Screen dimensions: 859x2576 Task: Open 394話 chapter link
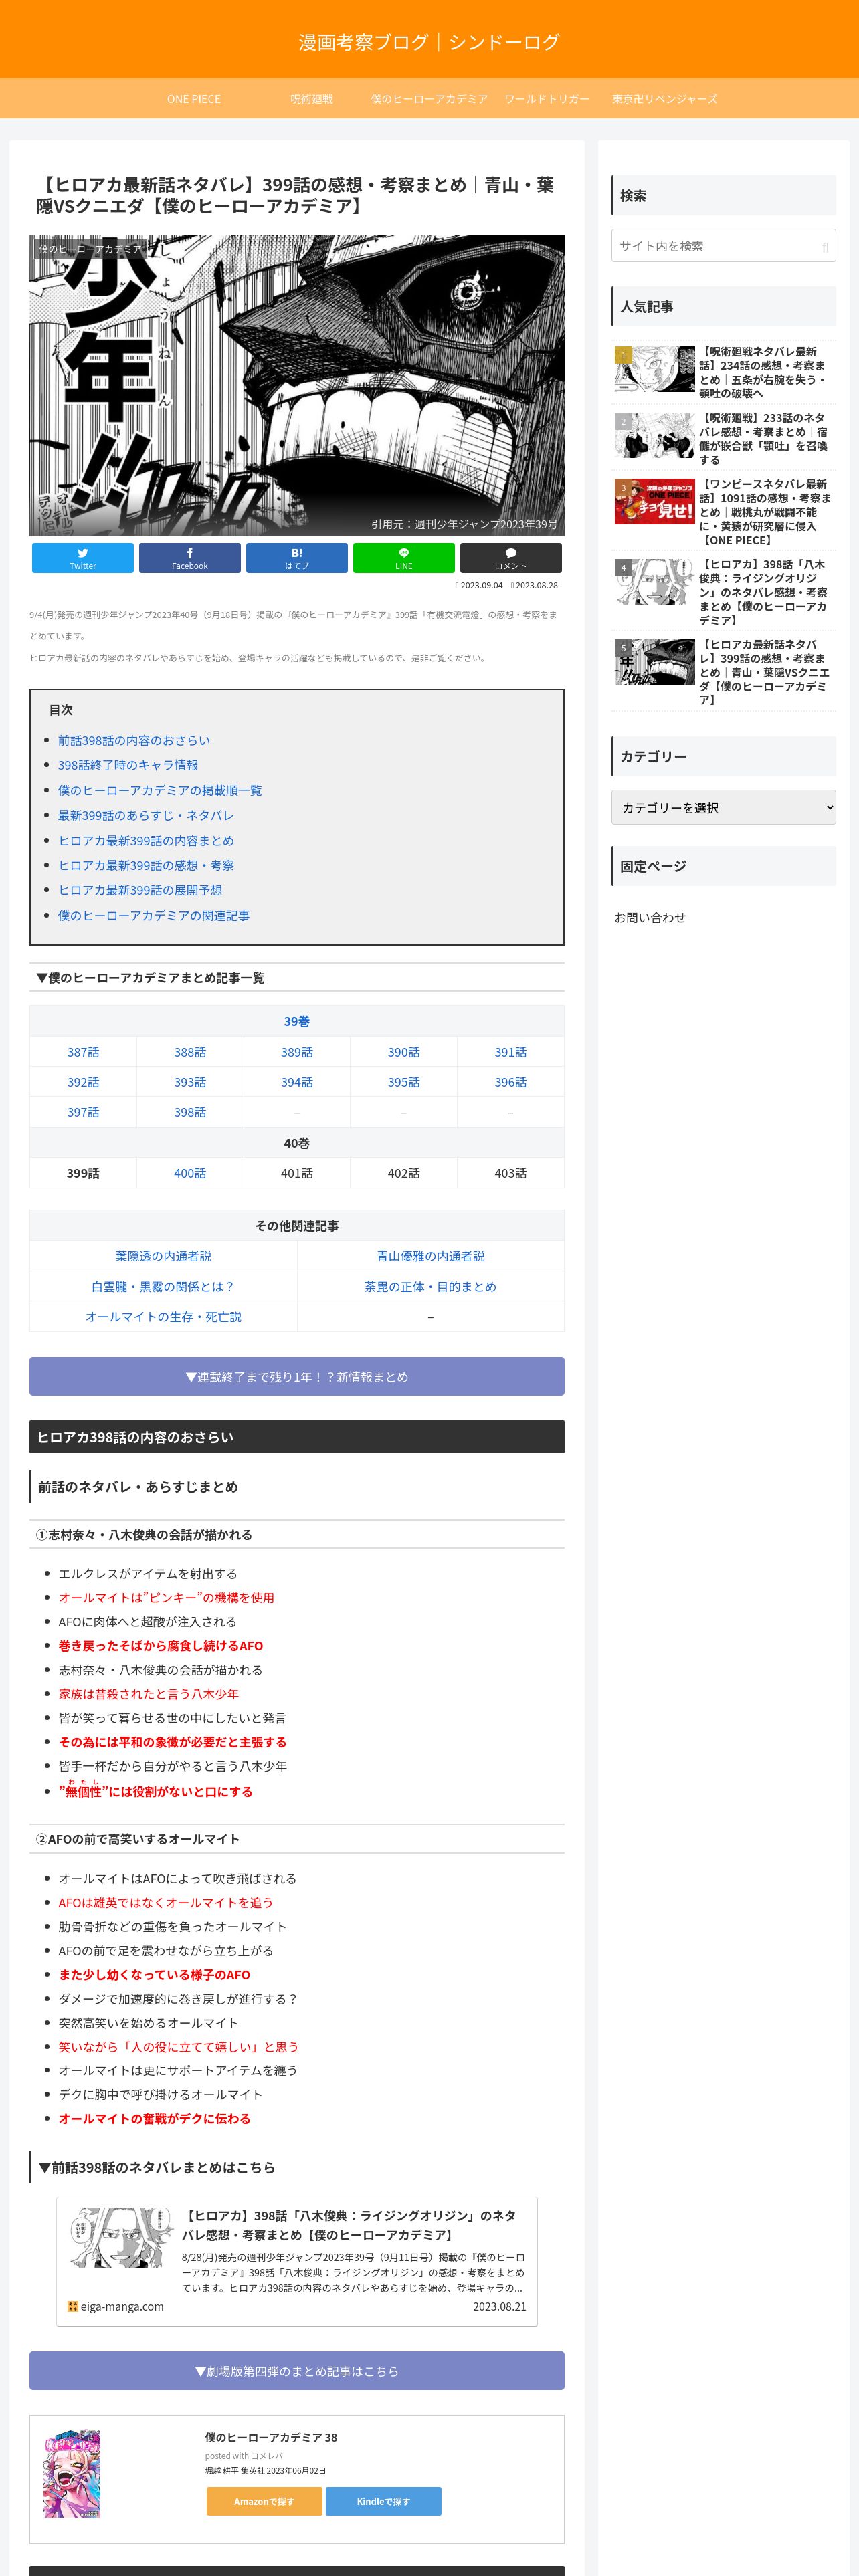coord(297,1082)
